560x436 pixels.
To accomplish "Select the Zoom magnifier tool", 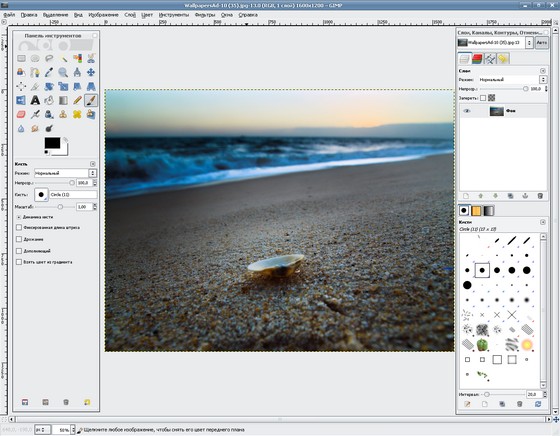I will tap(63, 72).
